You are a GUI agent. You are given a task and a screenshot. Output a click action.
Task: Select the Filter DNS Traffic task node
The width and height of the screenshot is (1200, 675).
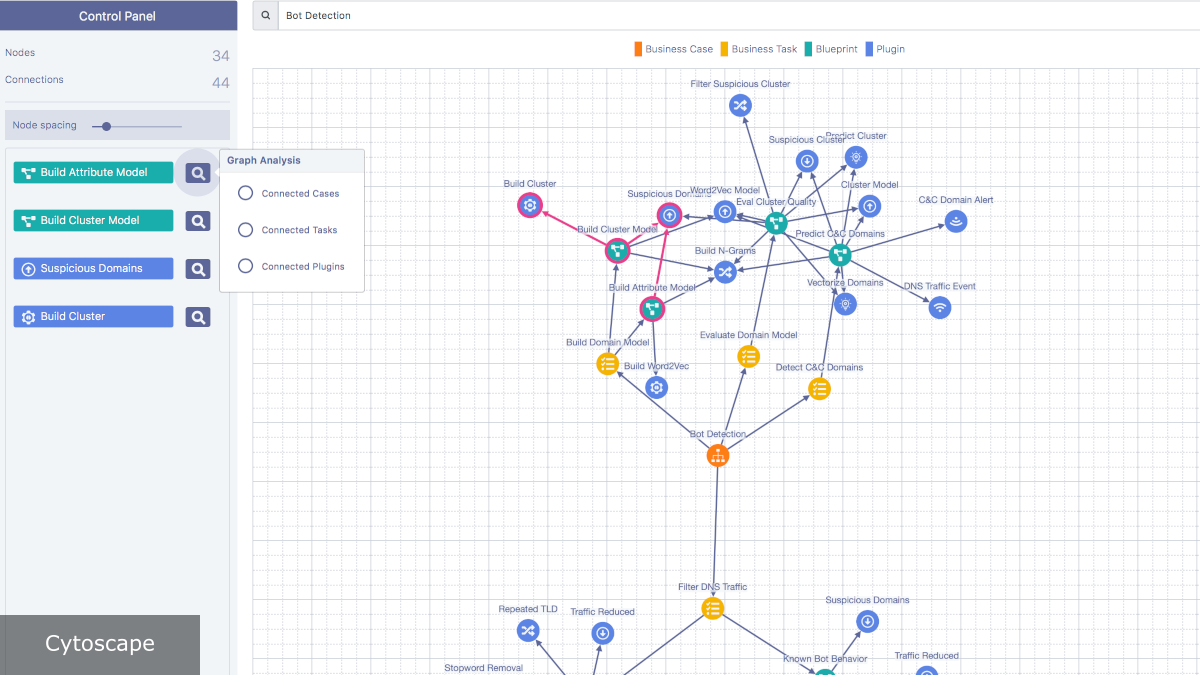coord(712,608)
